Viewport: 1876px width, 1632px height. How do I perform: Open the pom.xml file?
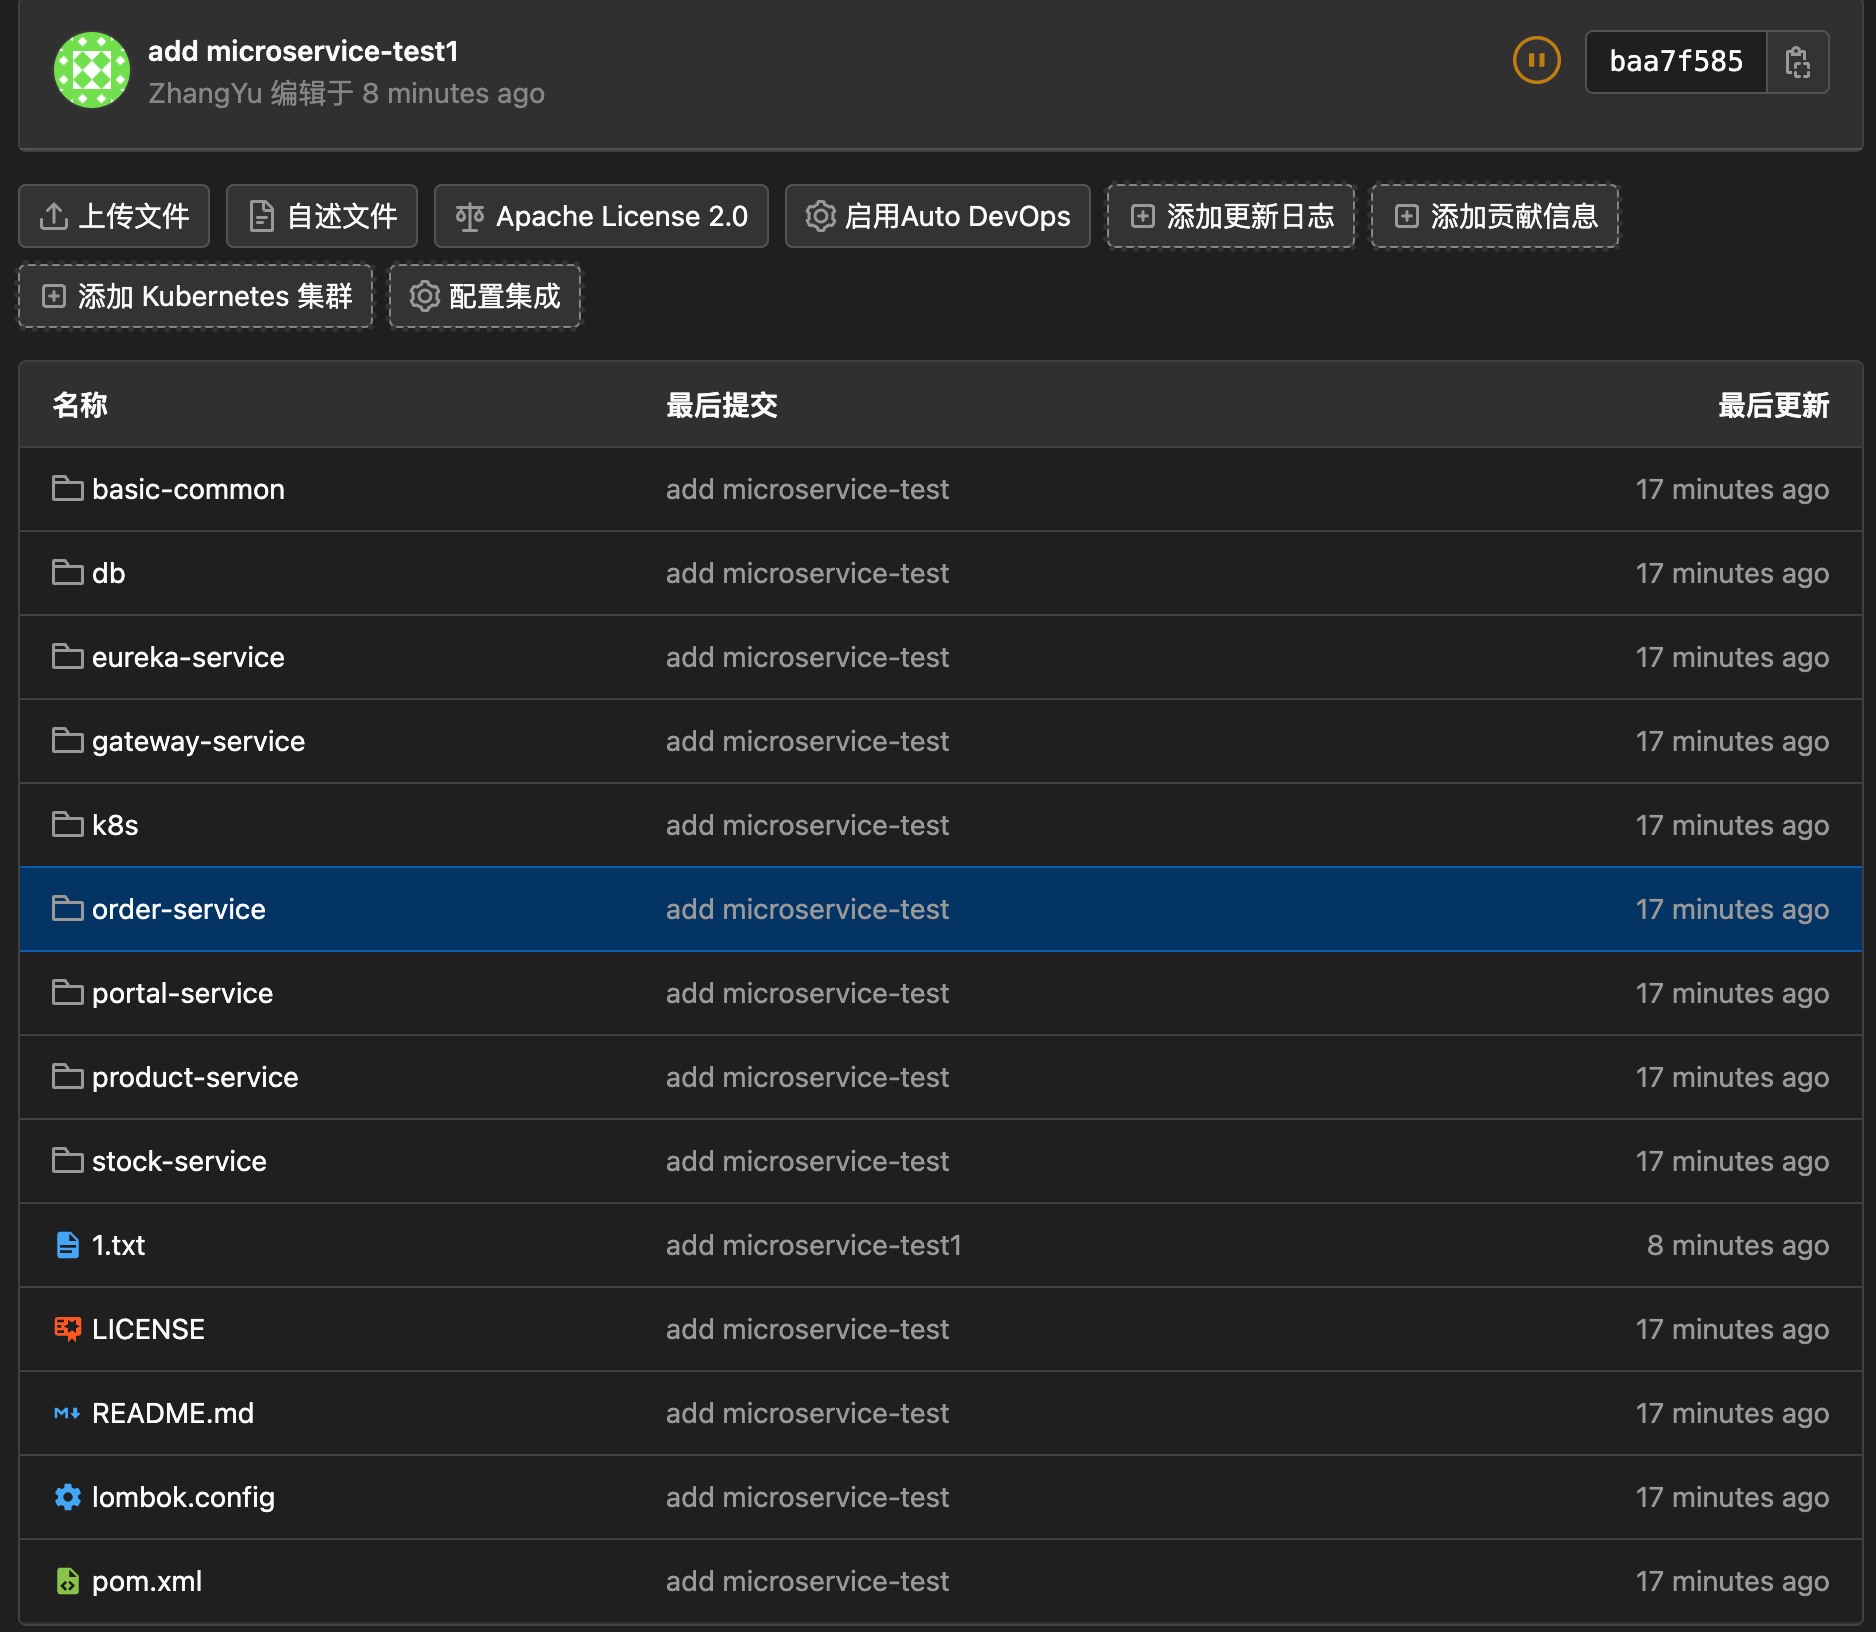point(147,1581)
